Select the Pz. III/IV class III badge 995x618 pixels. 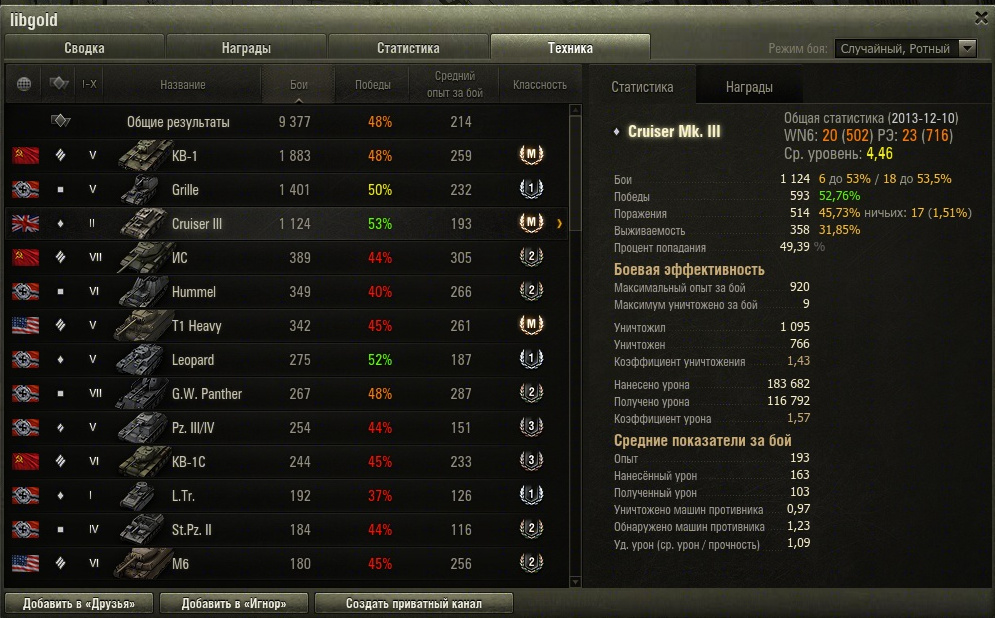tap(531, 426)
